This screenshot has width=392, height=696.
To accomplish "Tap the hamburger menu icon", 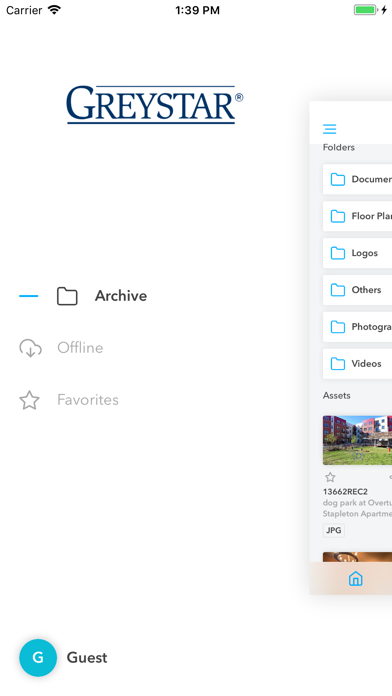I will point(329,129).
